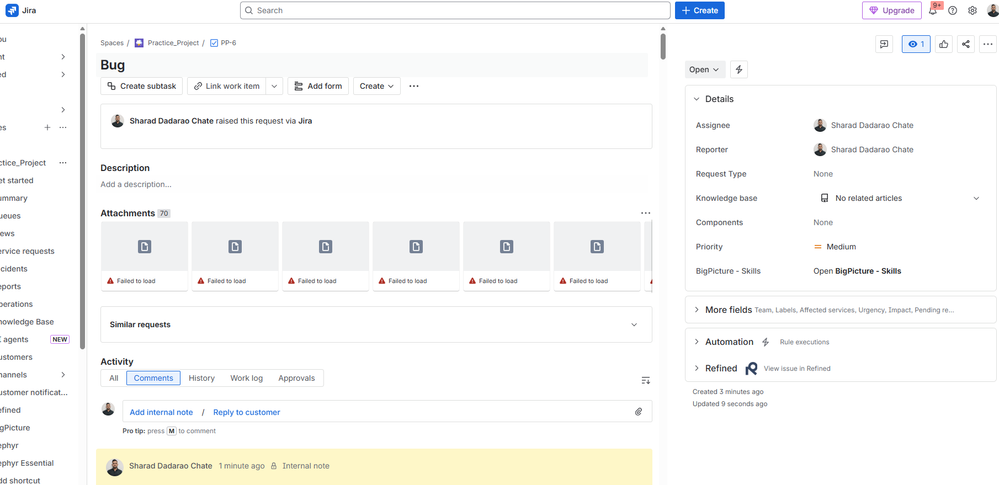Expand the Refined section
The width and height of the screenshot is (999, 485).
tap(696, 368)
